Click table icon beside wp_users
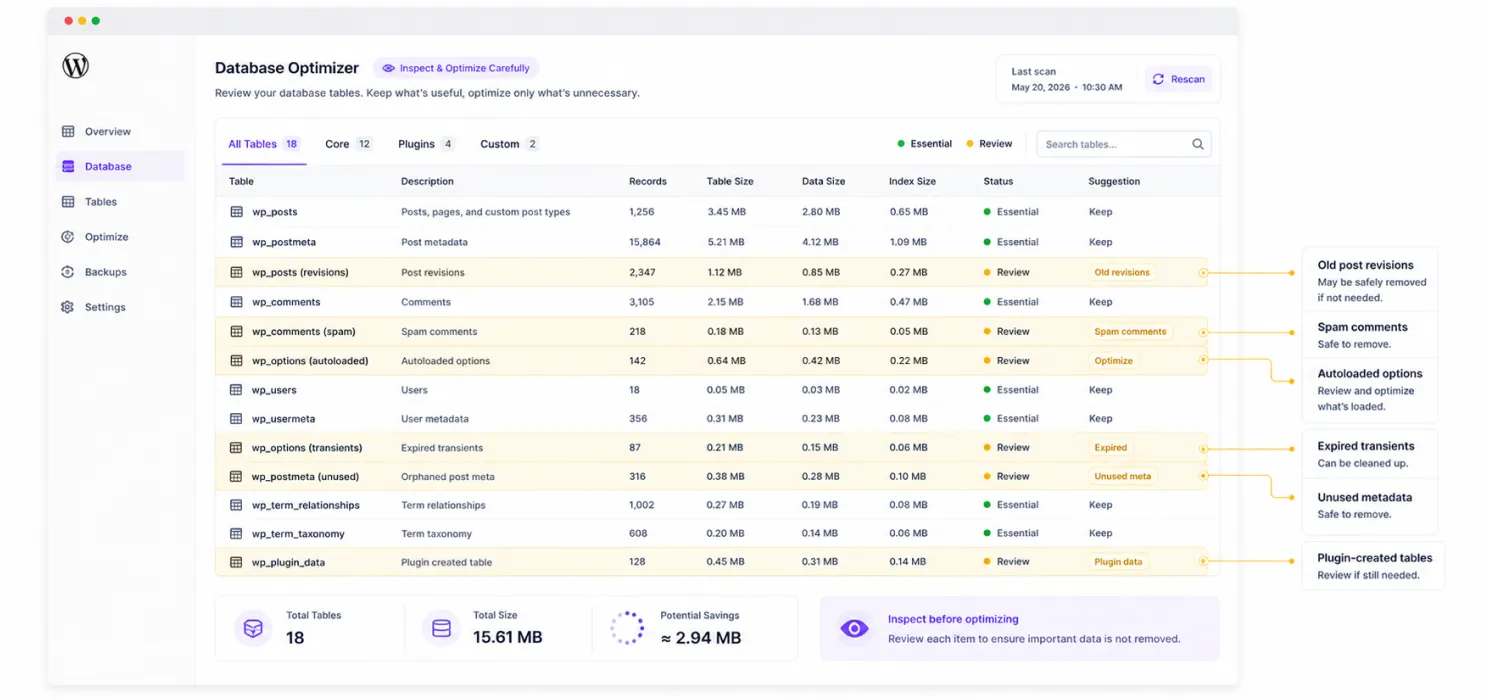This screenshot has height=700, width=1488. tap(237, 390)
